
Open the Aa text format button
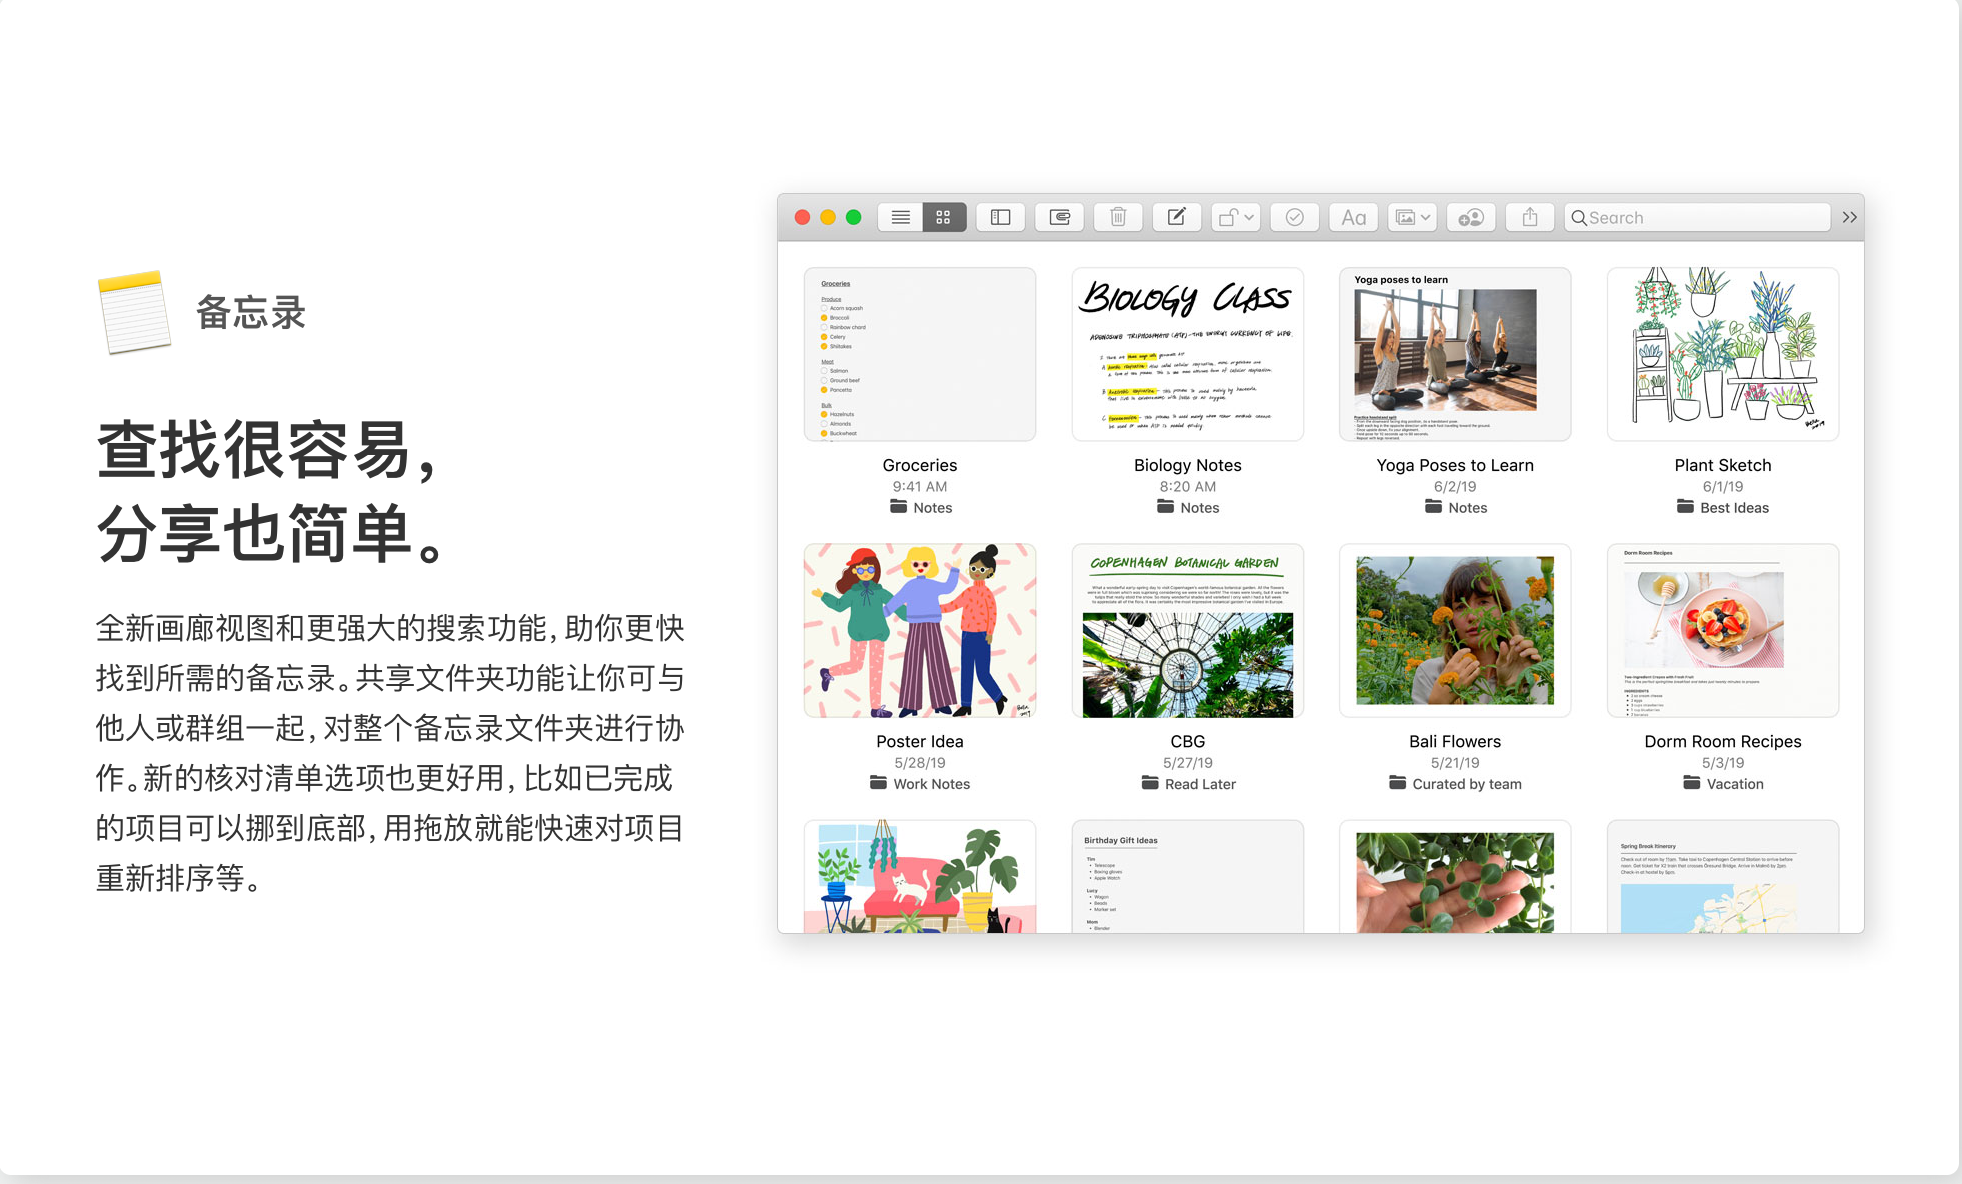1353,217
